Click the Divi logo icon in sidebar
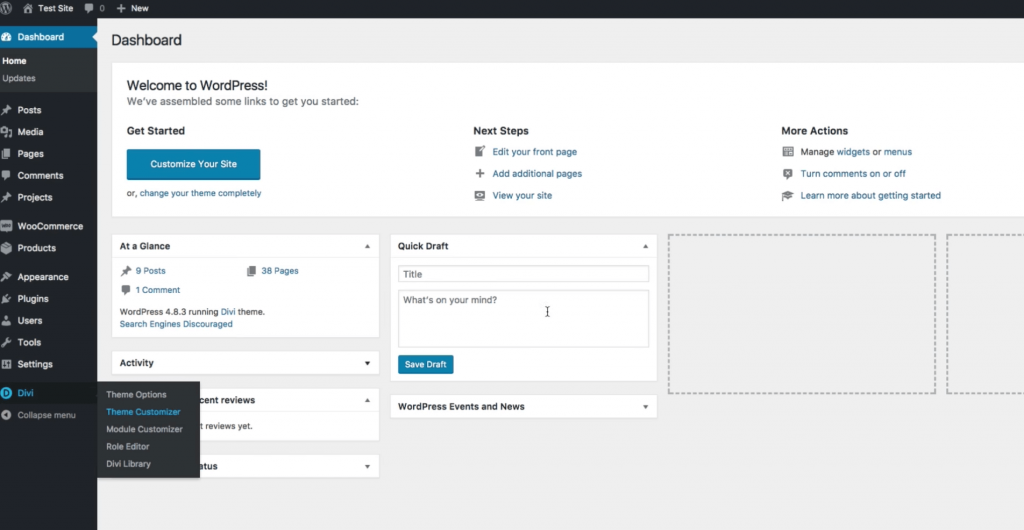This screenshot has height=530, width=1024. (7, 393)
